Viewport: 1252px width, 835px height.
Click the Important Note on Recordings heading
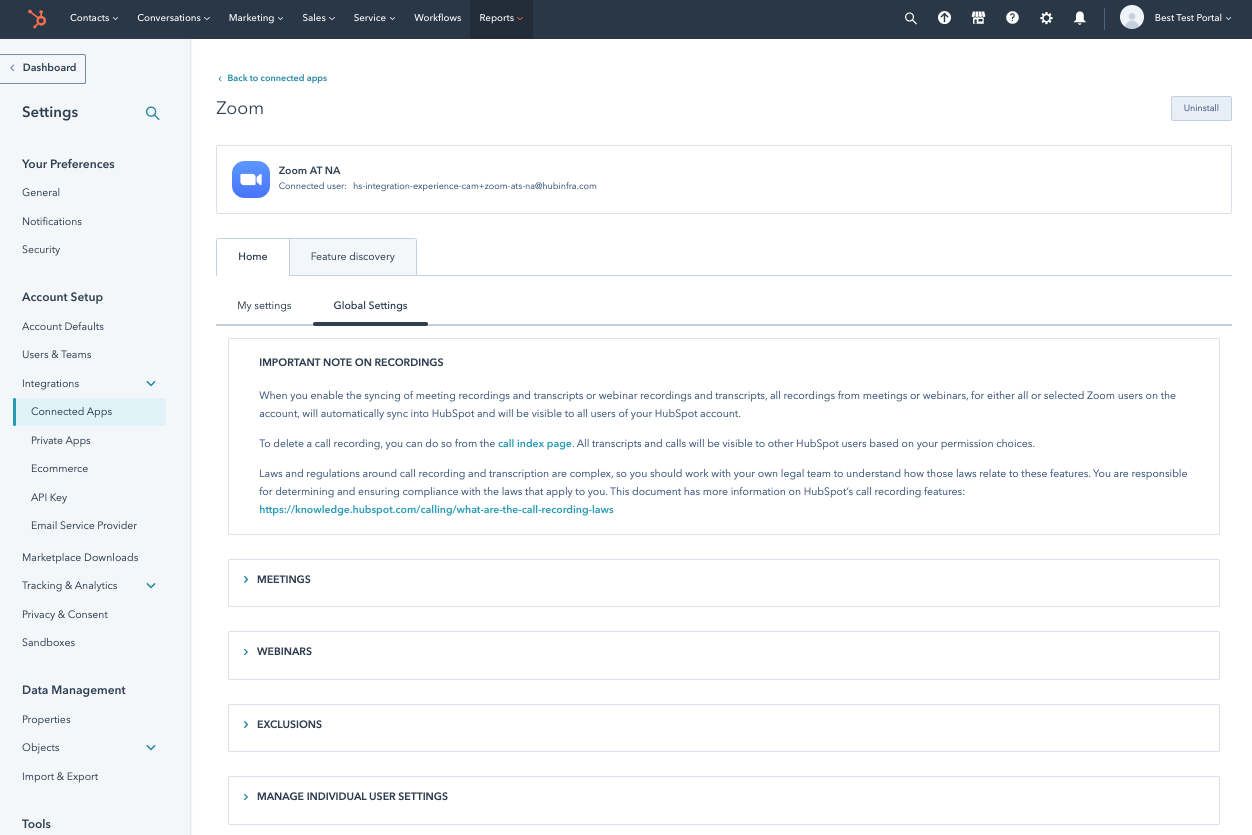351,363
